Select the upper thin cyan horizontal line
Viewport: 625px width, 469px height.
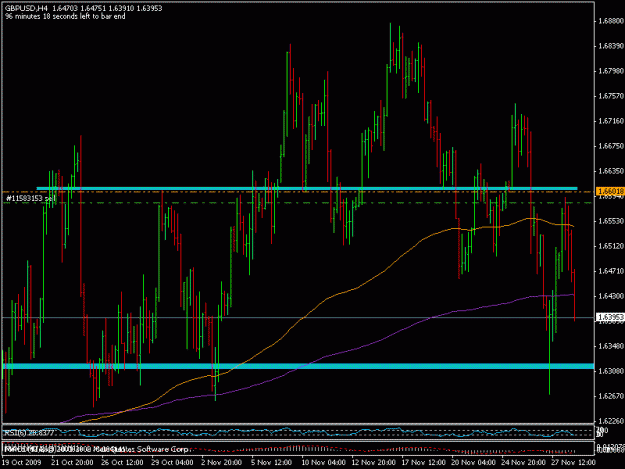pyautogui.click(x=307, y=188)
